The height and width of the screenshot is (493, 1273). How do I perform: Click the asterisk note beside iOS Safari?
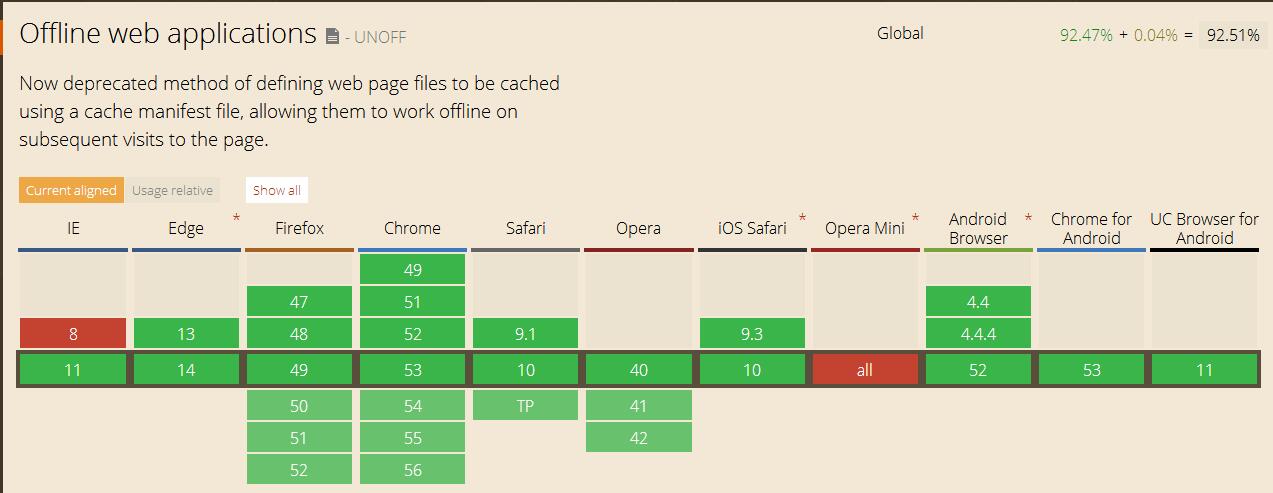pos(802,217)
